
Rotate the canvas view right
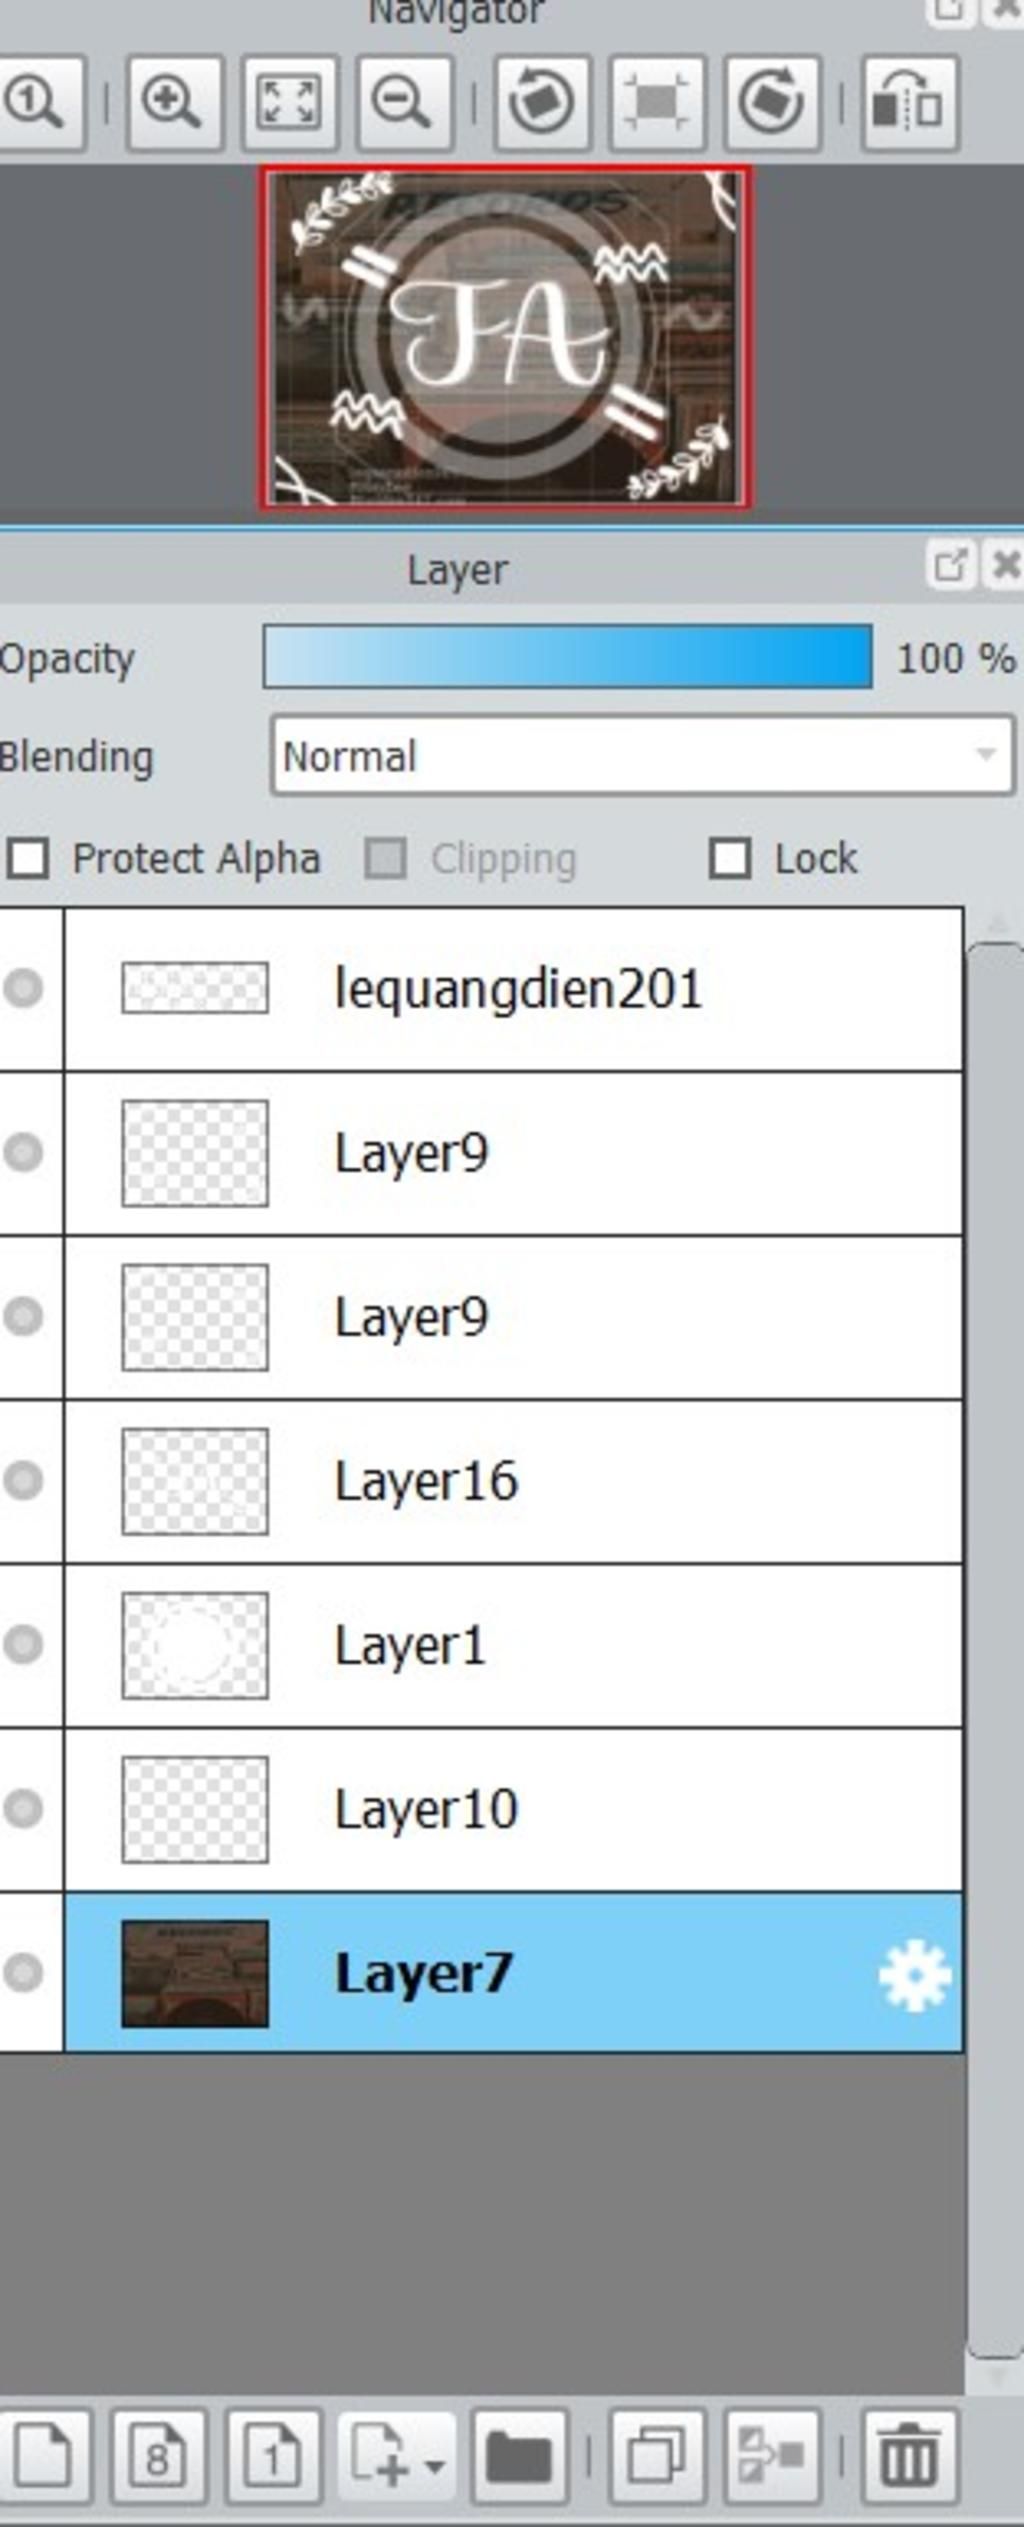(771, 103)
